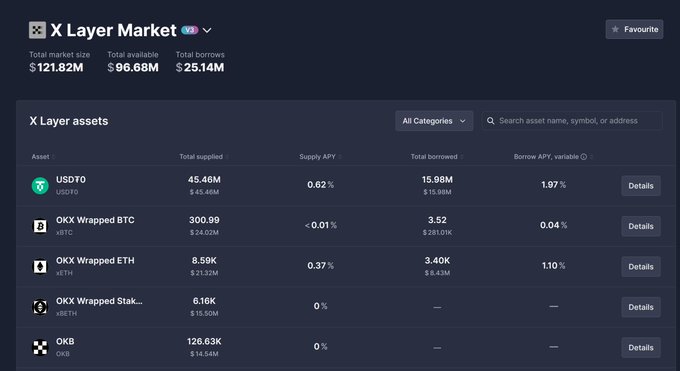This screenshot has width=680, height=371.
Task: Open Details for OKB
Action: (x=641, y=347)
